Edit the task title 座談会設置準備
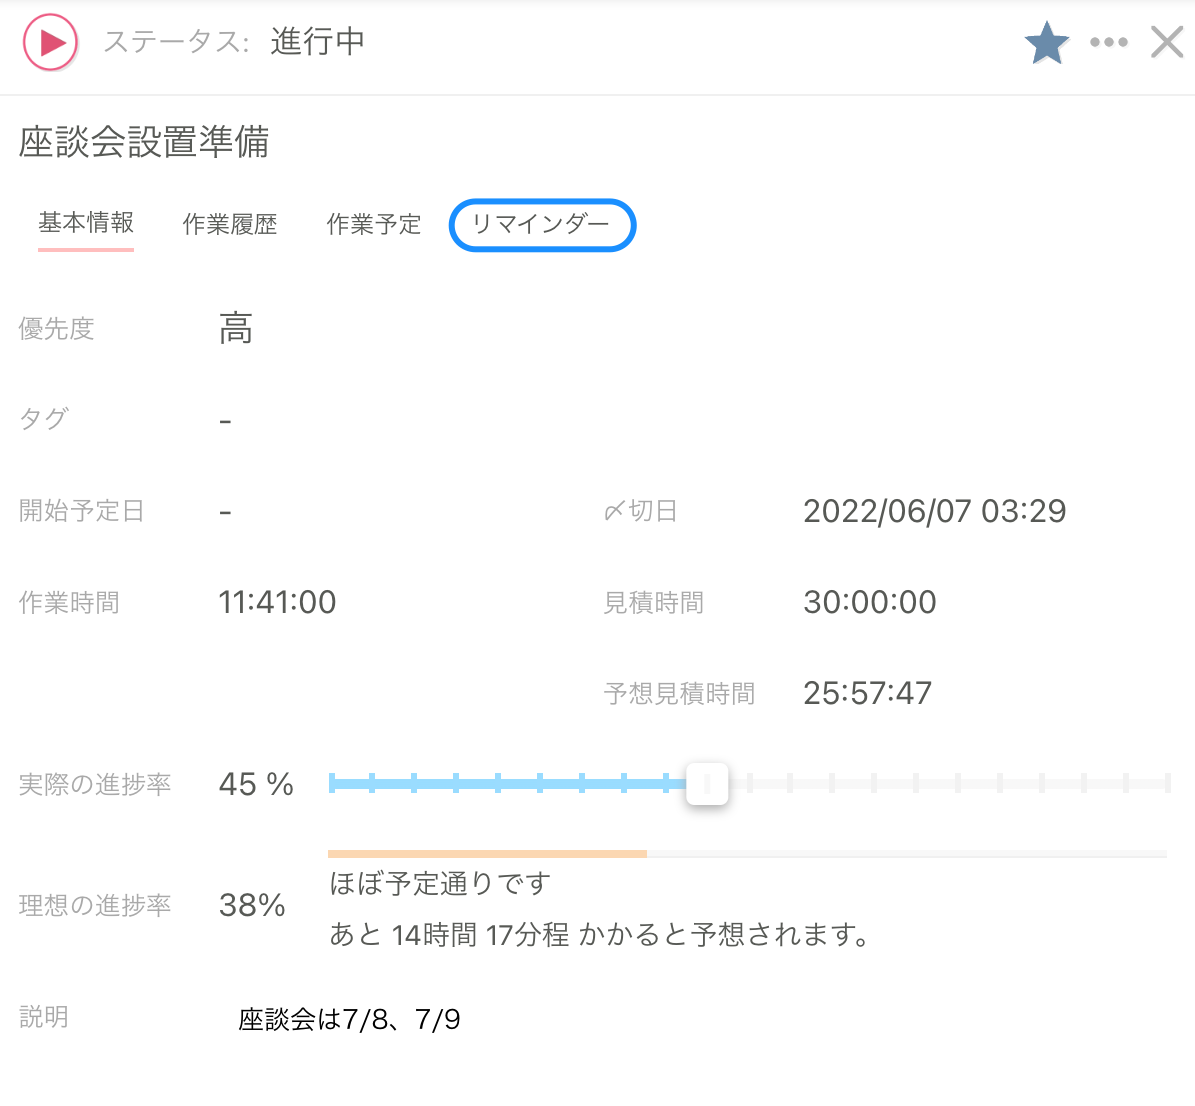This screenshot has width=1195, height=1106. 144,142
